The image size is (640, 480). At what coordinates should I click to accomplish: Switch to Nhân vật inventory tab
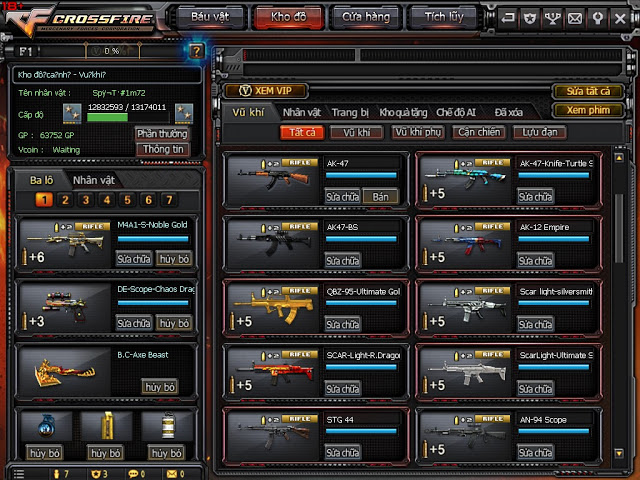302,112
